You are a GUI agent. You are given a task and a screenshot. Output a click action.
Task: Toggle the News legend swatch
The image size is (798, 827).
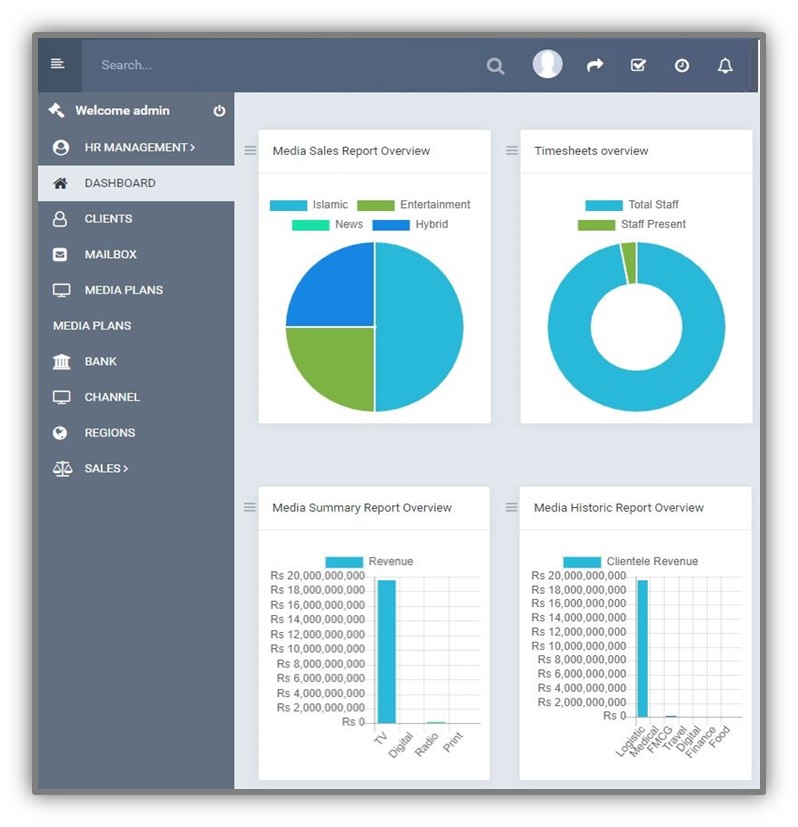click(x=311, y=225)
